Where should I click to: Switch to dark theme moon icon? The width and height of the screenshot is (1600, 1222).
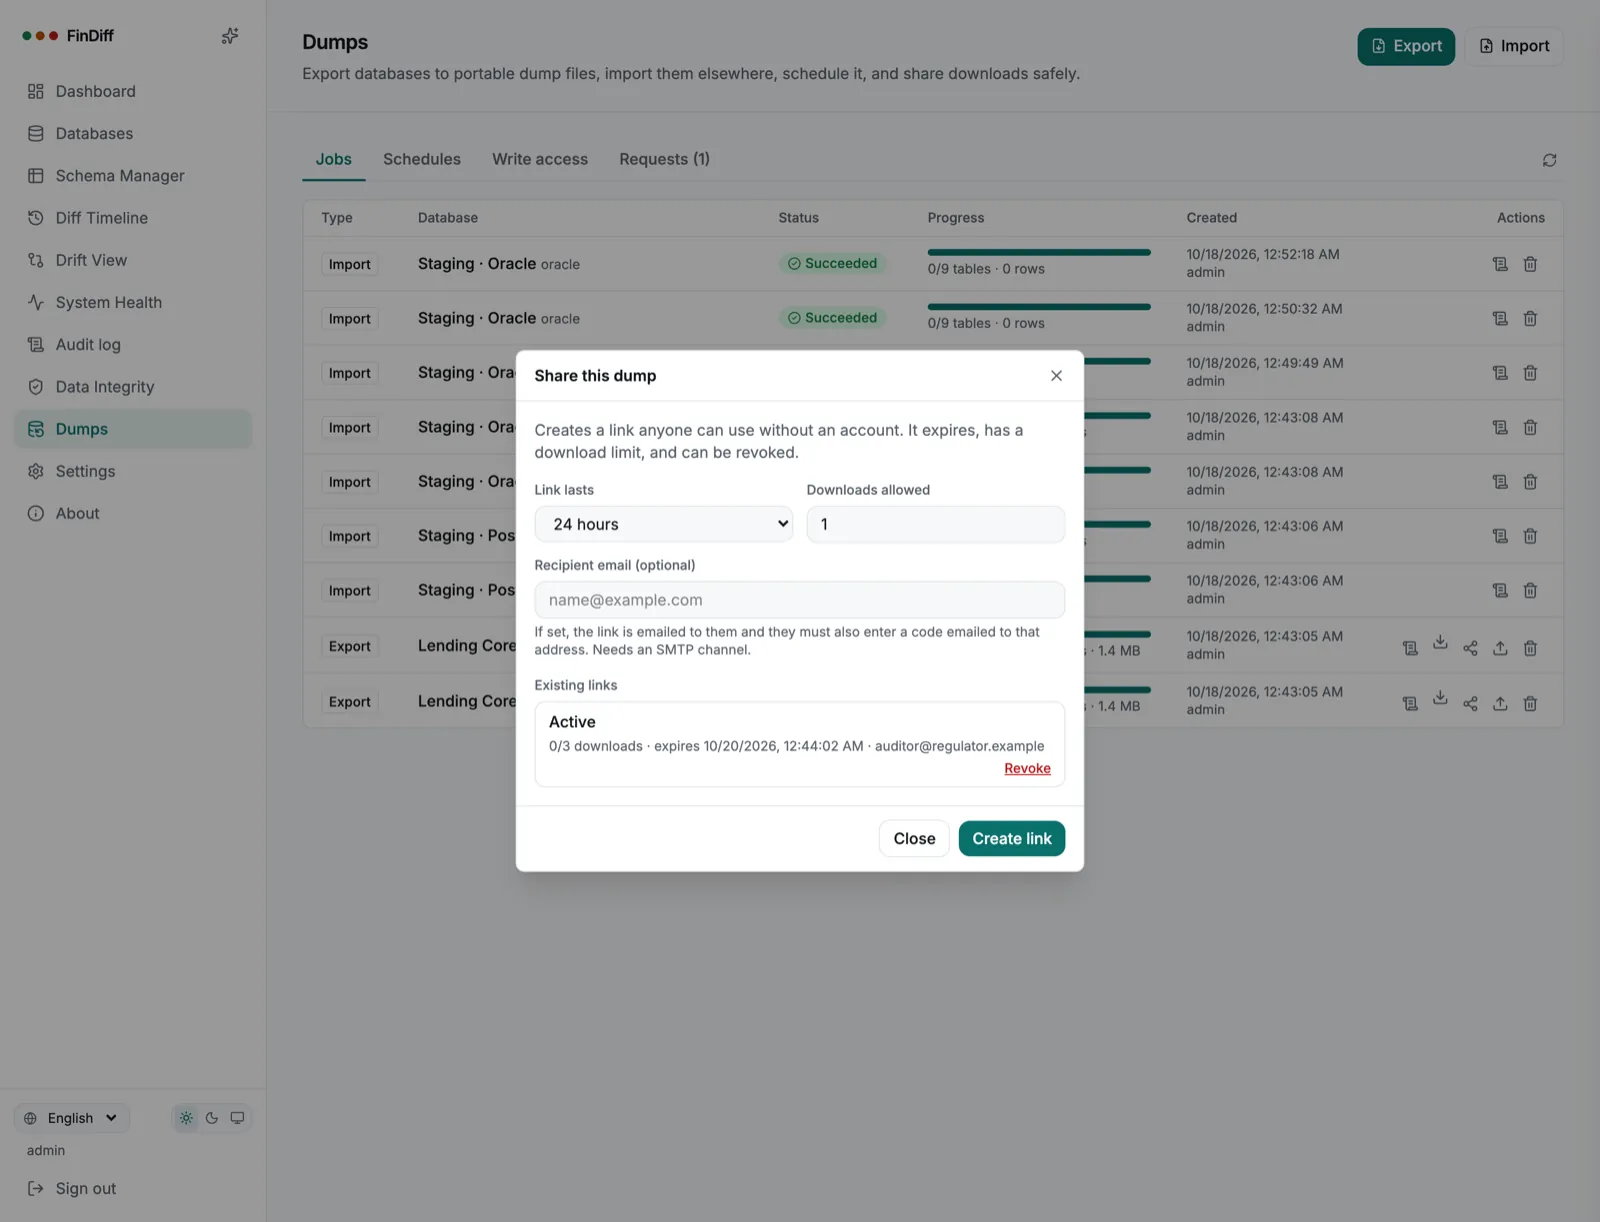(212, 1118)
